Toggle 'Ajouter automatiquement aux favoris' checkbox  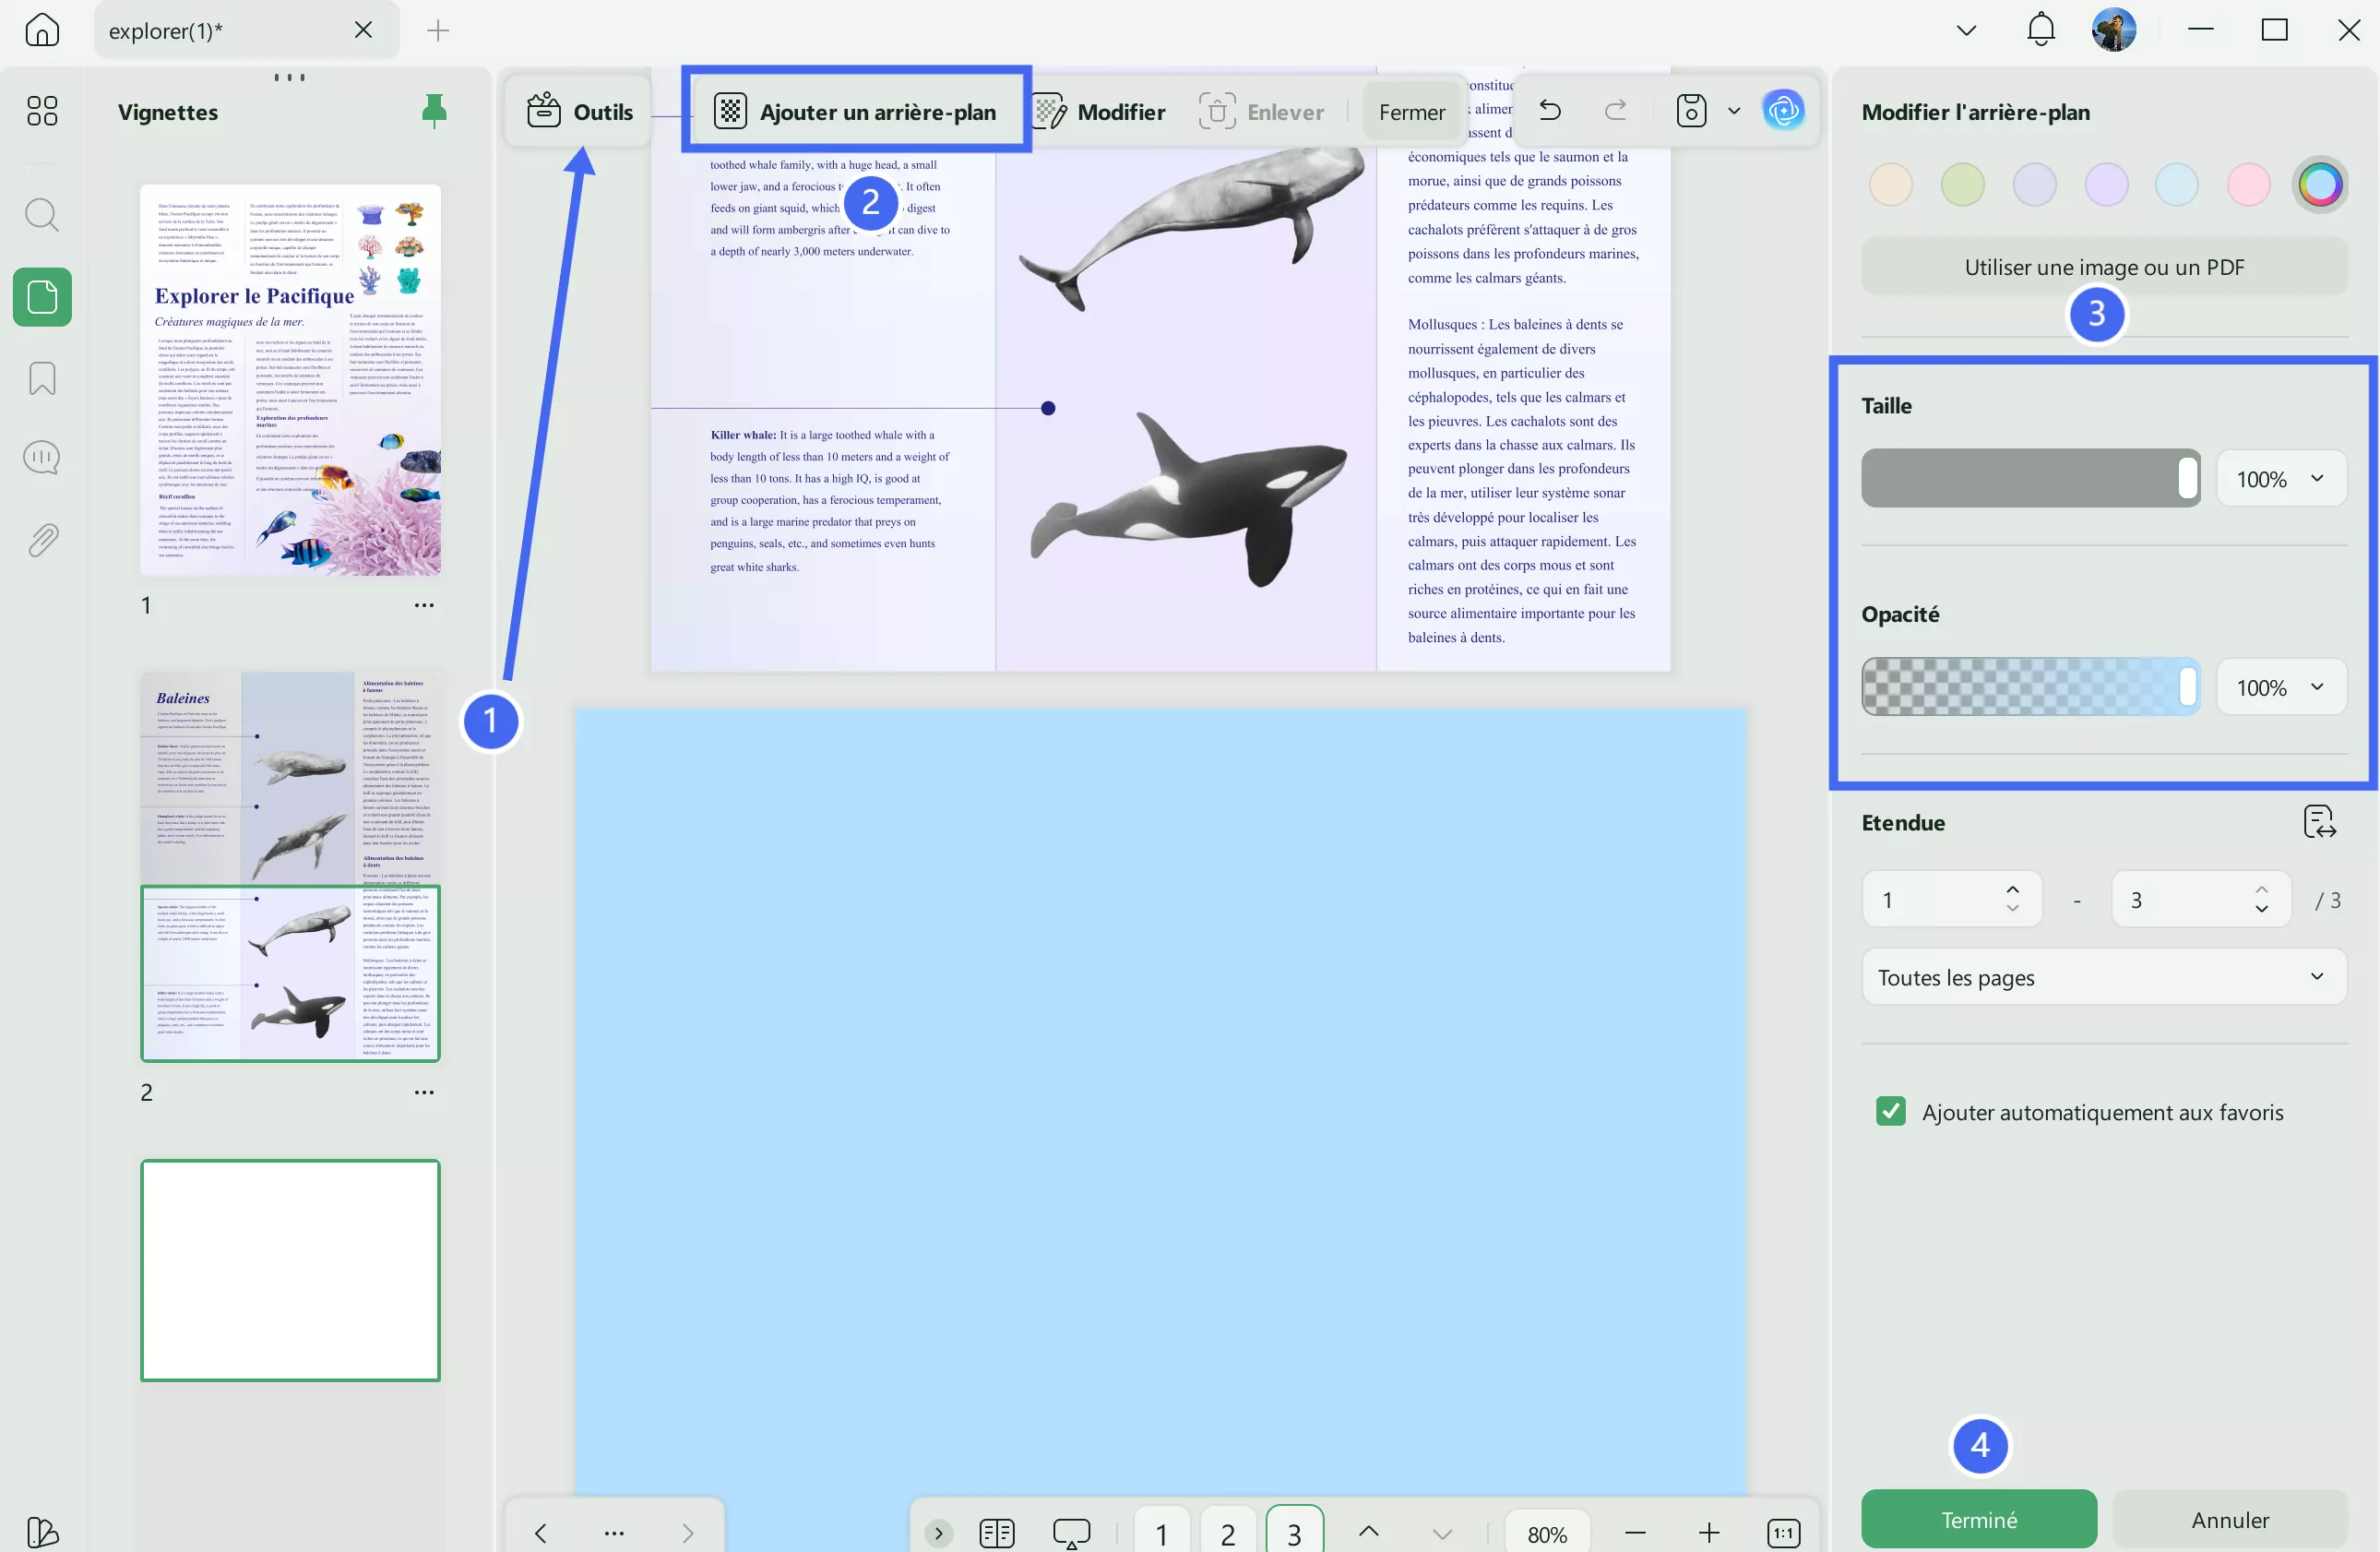tap(1890, 1111)
